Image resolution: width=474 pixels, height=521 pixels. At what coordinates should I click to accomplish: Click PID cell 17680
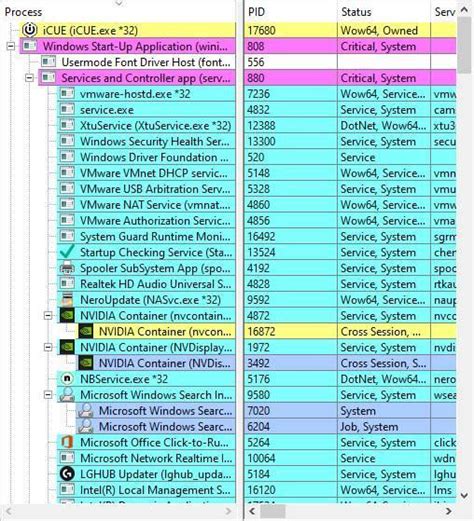(x=291, y=30)
